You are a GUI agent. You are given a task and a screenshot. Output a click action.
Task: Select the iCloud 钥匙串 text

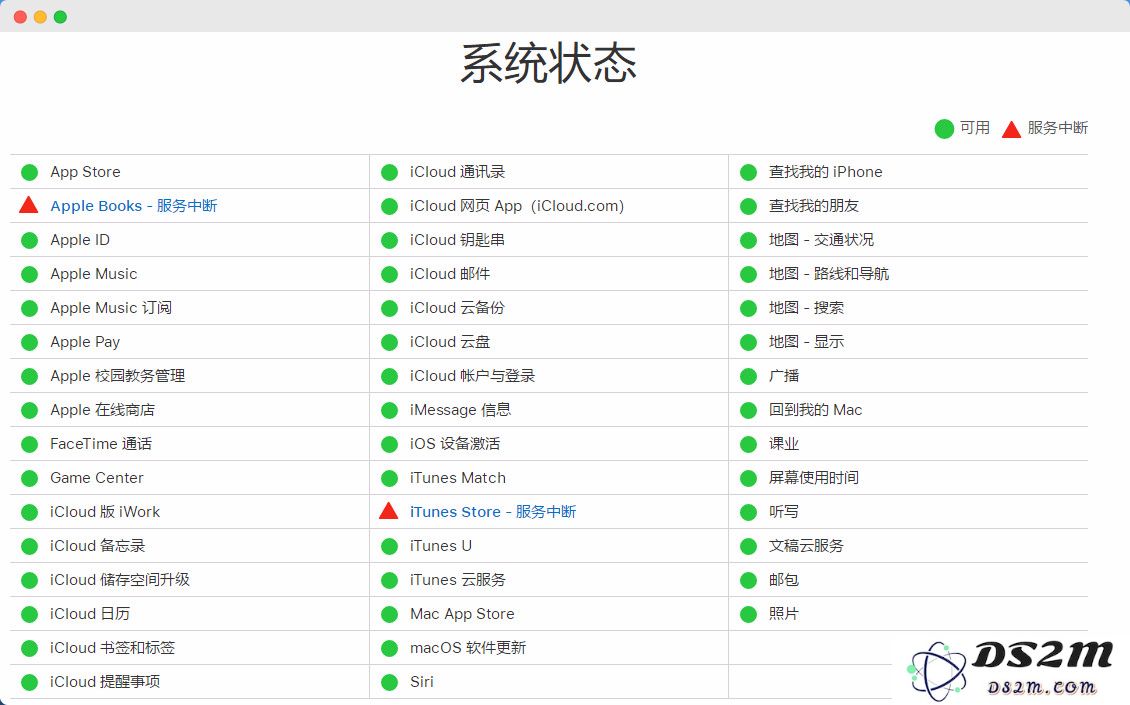457,239
